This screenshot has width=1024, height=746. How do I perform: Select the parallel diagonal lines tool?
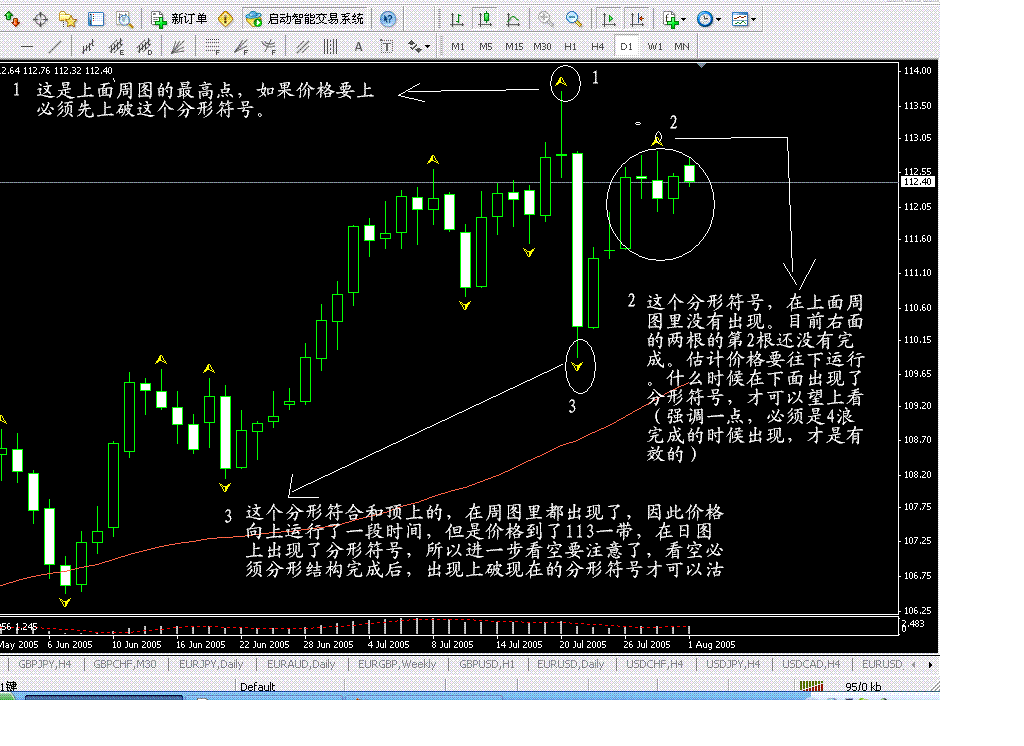point(302,46)
